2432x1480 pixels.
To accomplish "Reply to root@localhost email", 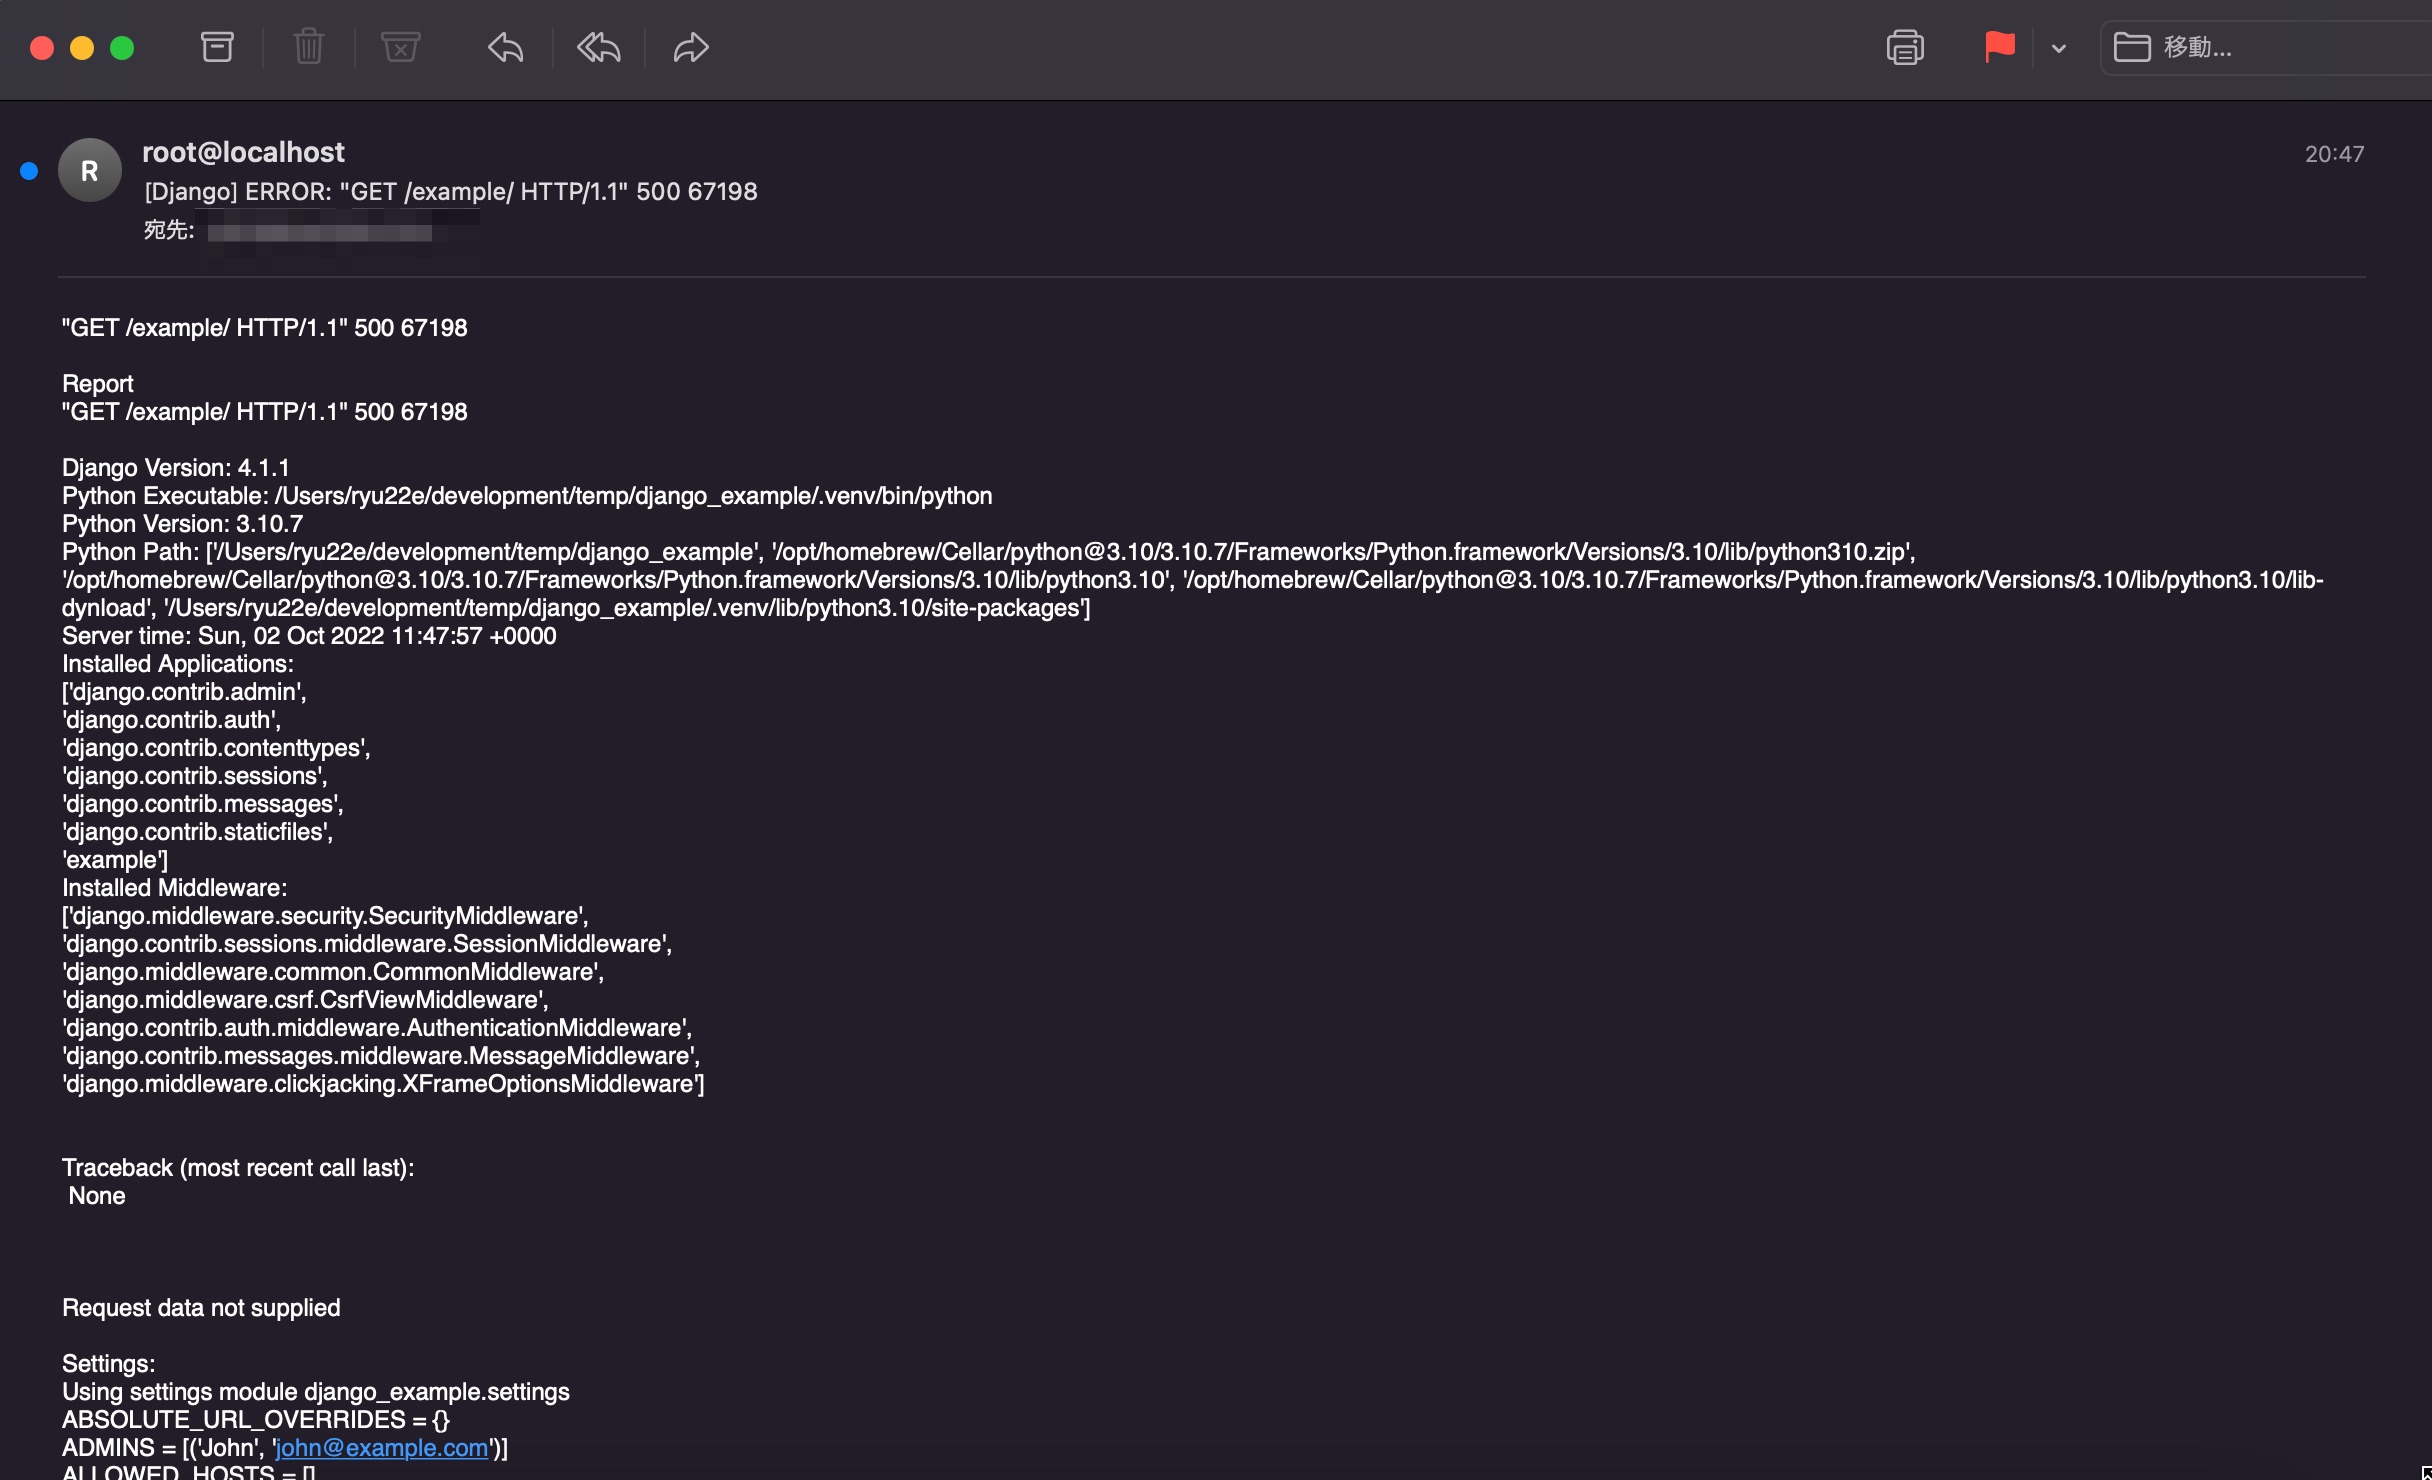I will click(506, 47).
